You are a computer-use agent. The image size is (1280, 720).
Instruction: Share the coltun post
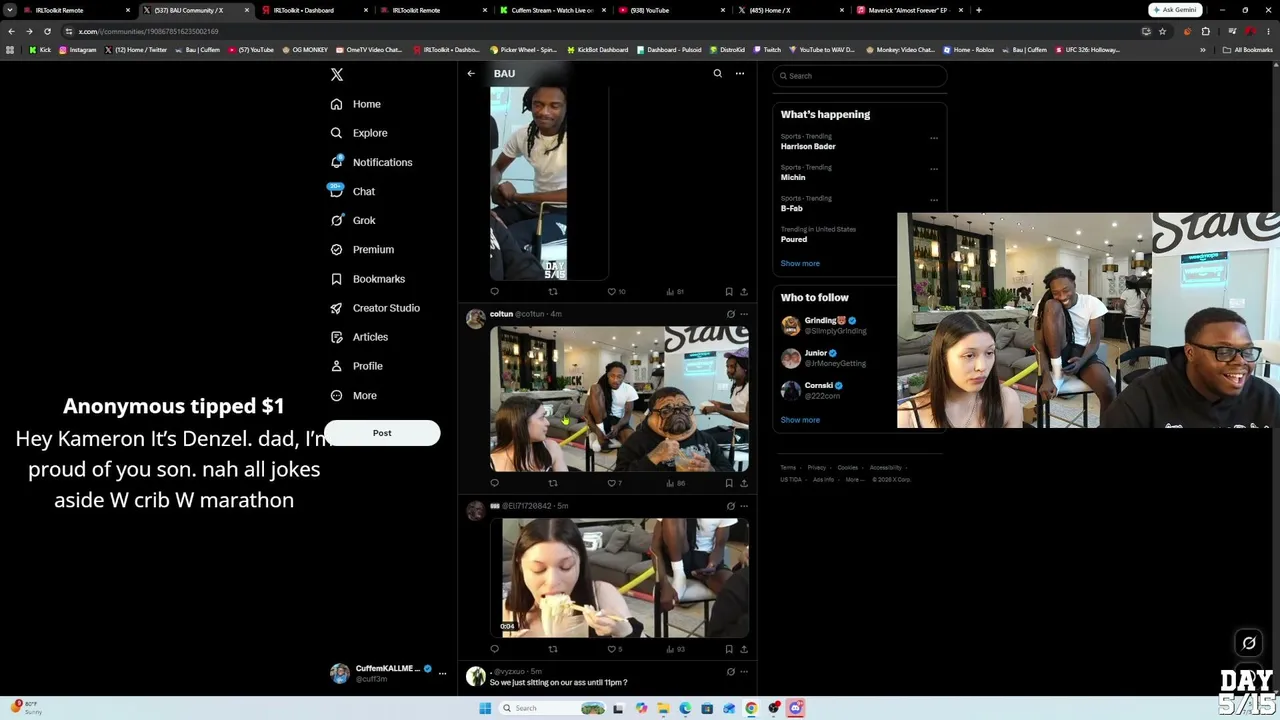point(744,483)
